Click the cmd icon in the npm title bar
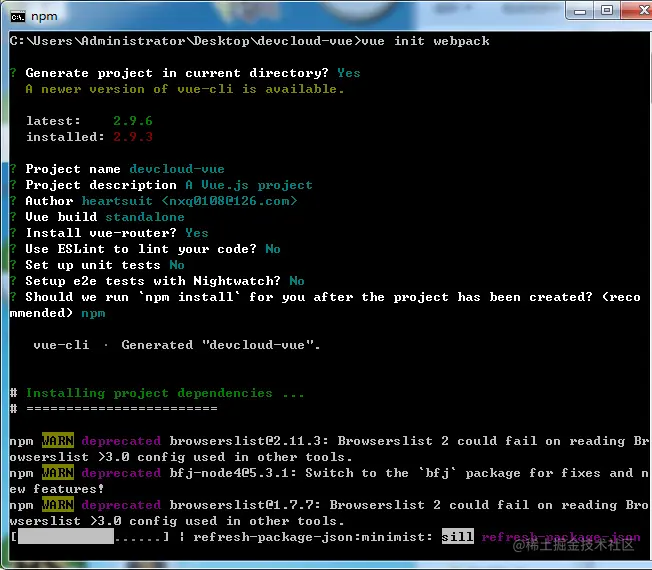Viewport: 652px width, 570px height. pyautogui.click(x=17, y=17)
